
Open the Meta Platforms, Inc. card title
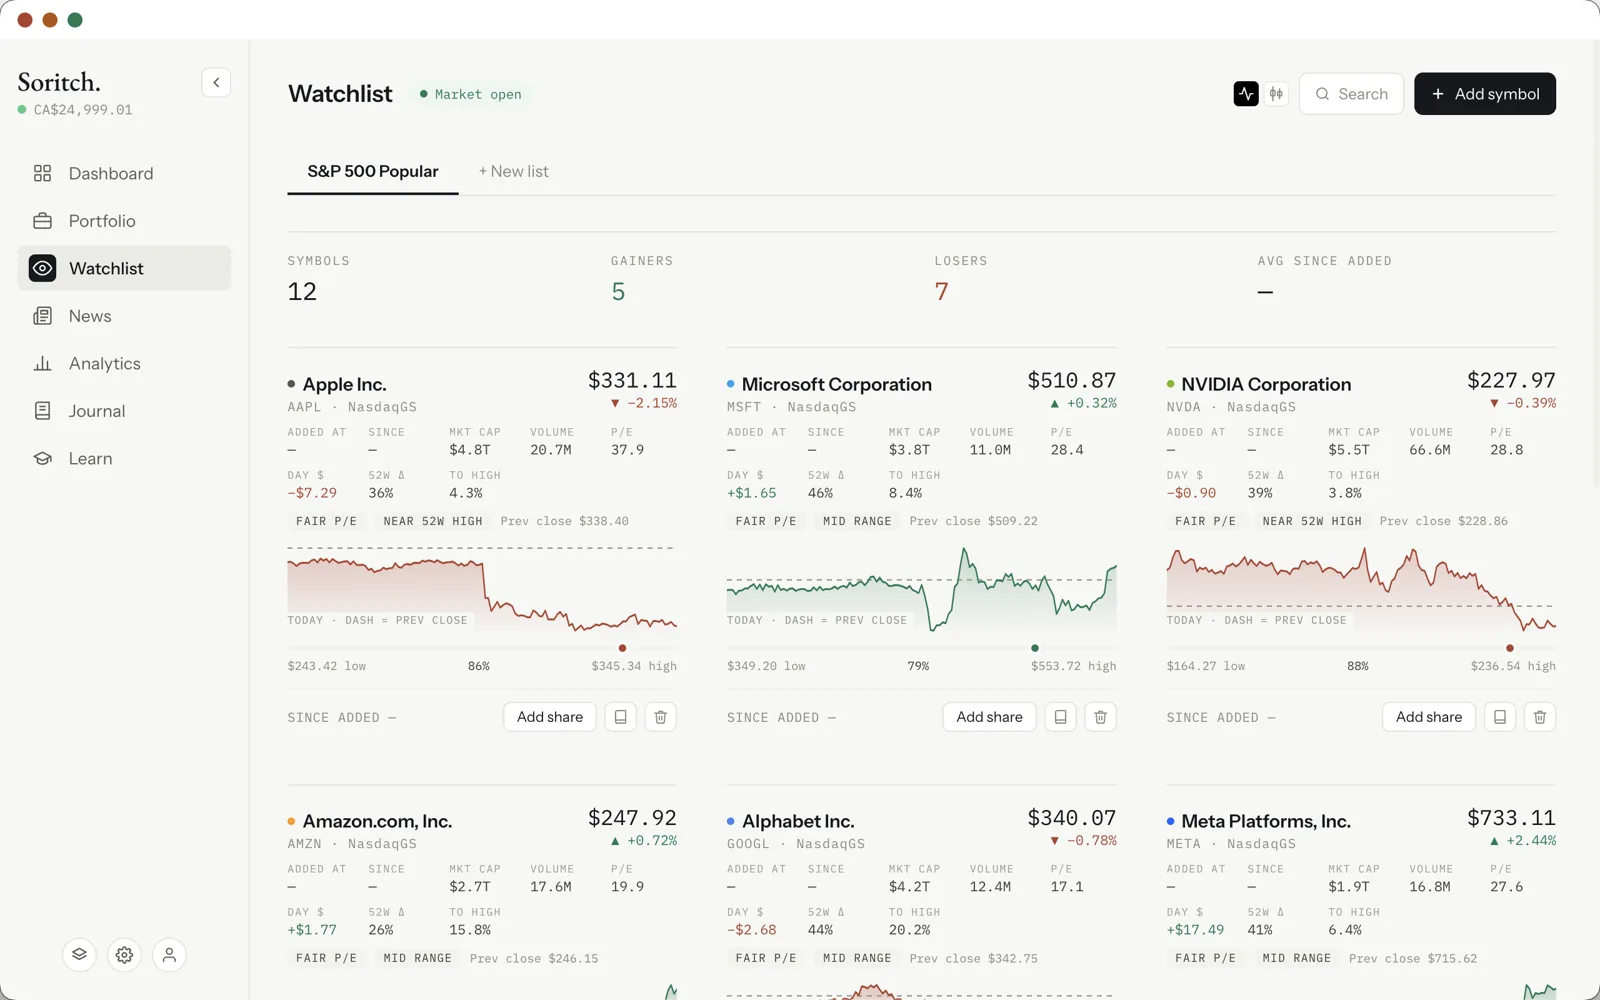click(1266, 821)
